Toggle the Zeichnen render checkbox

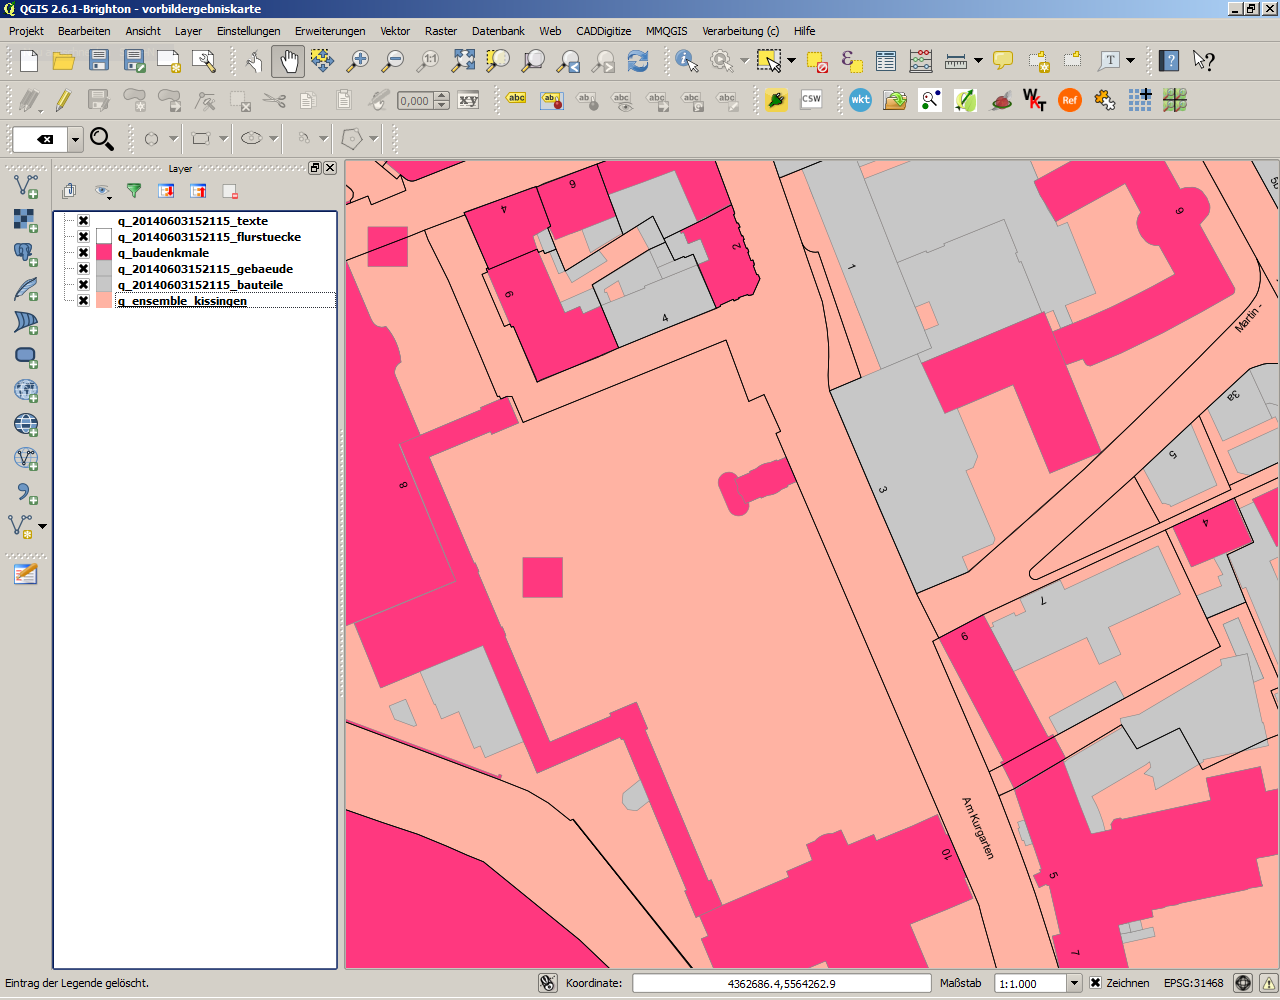point(1096,983)
